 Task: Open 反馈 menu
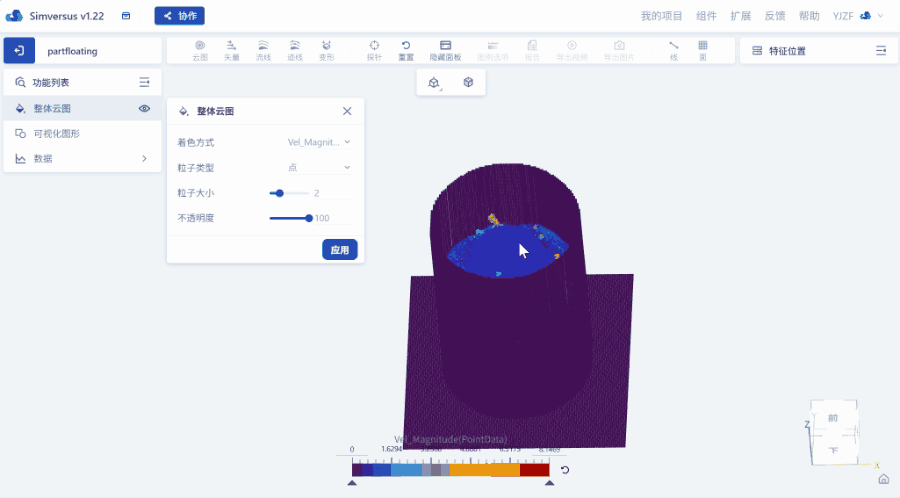pyautogui.click(x=775, y=16)
